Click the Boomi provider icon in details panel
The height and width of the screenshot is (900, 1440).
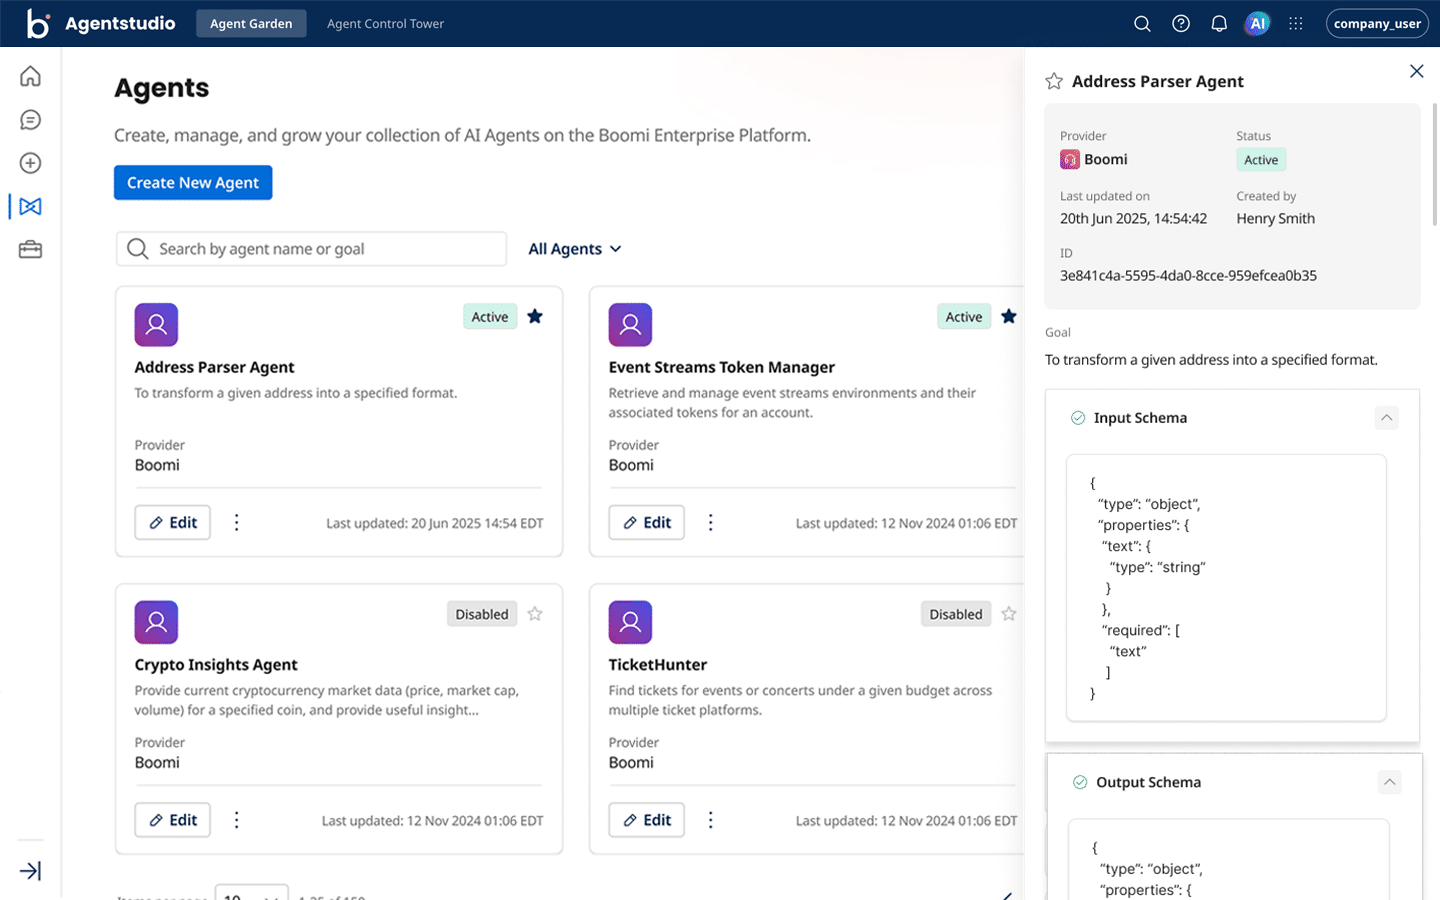coord(1070,160)
